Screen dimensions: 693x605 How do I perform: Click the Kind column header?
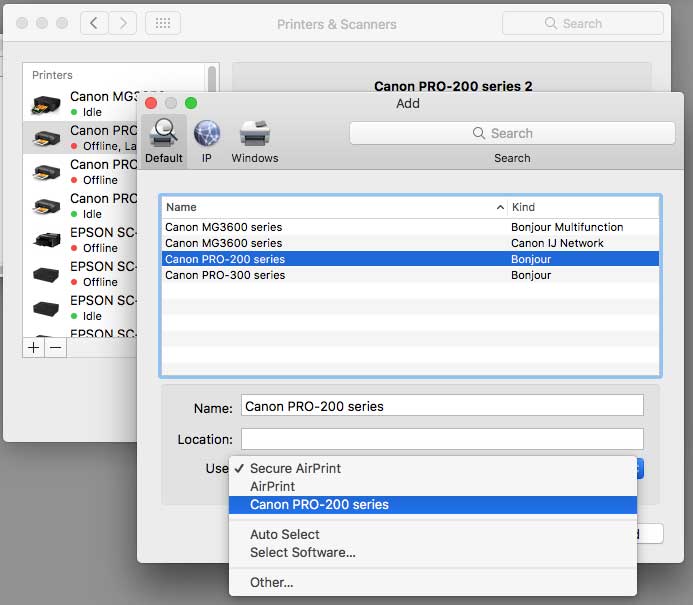click(583, 207)
